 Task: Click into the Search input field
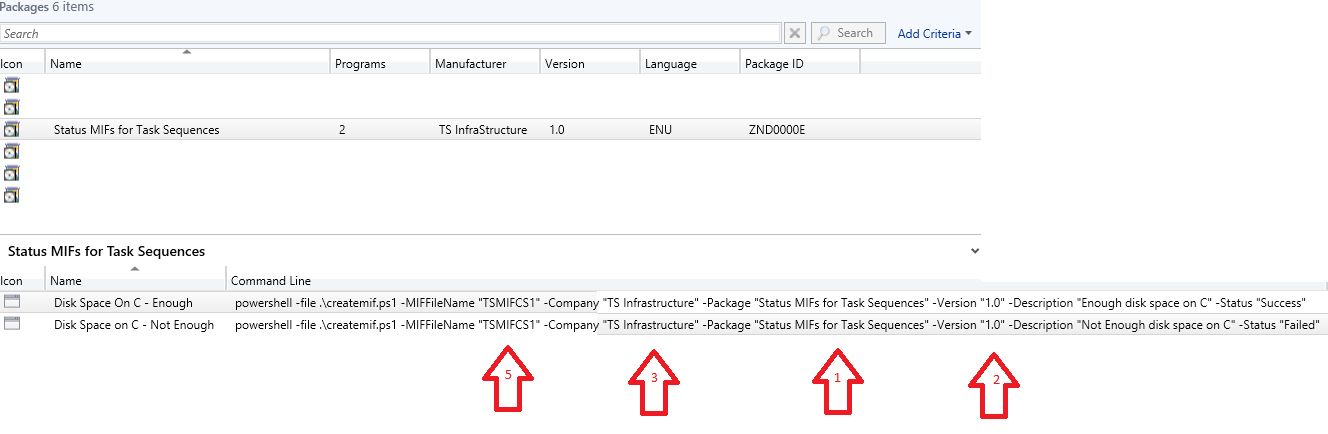(390, 33)
